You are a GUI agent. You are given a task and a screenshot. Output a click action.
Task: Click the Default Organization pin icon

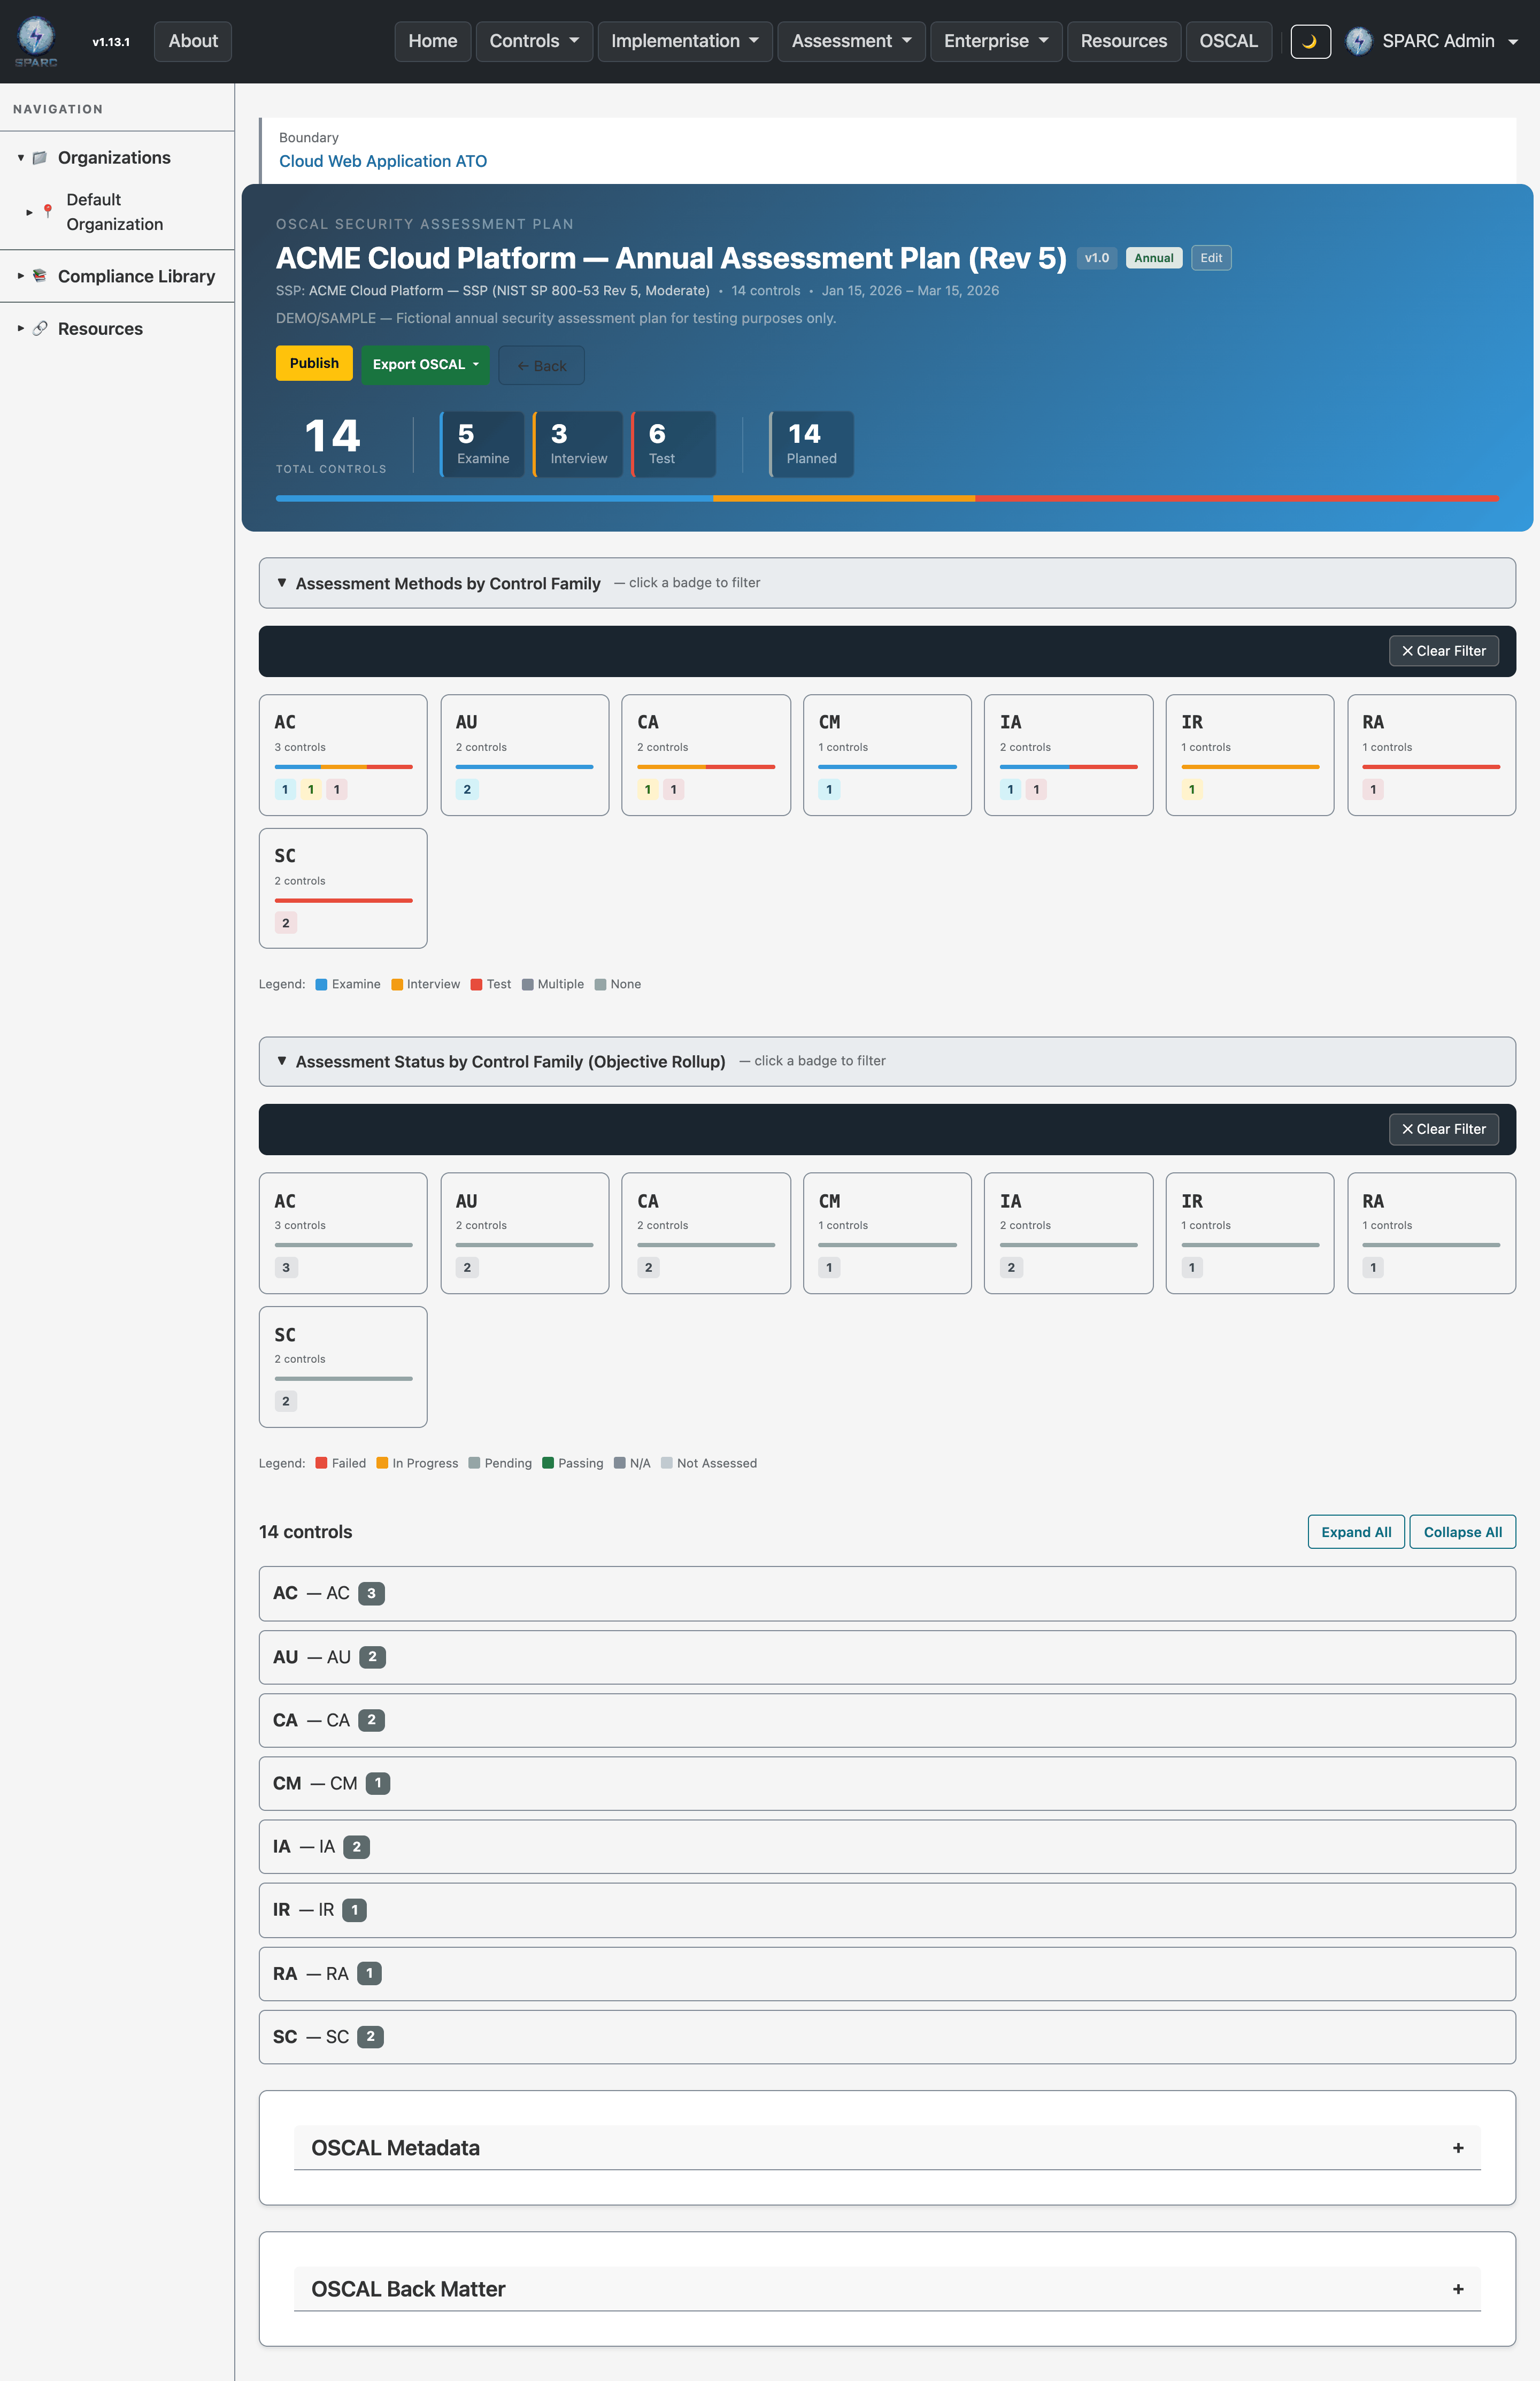[x=47, y=212]
